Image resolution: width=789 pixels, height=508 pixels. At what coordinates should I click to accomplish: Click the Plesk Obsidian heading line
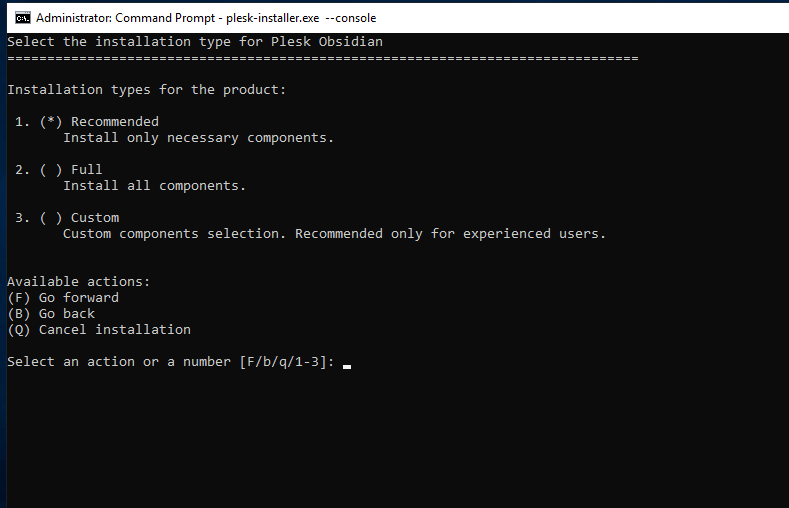pyautogui.click(x=195, y=42)
